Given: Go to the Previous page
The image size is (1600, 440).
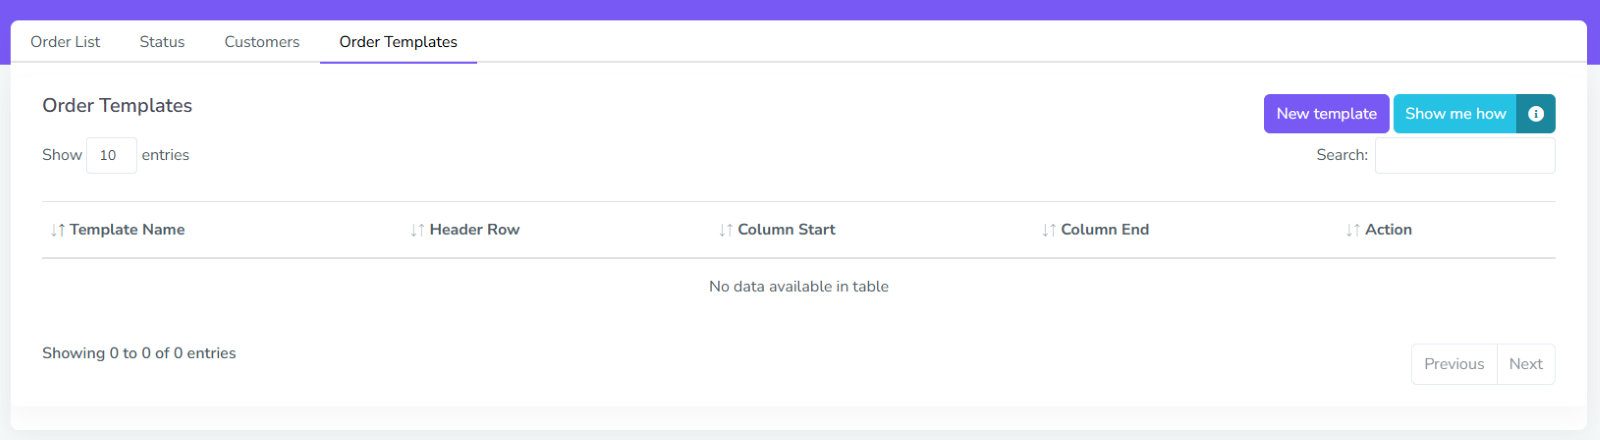Looking at the screenshot, I should click(1454, 364).
